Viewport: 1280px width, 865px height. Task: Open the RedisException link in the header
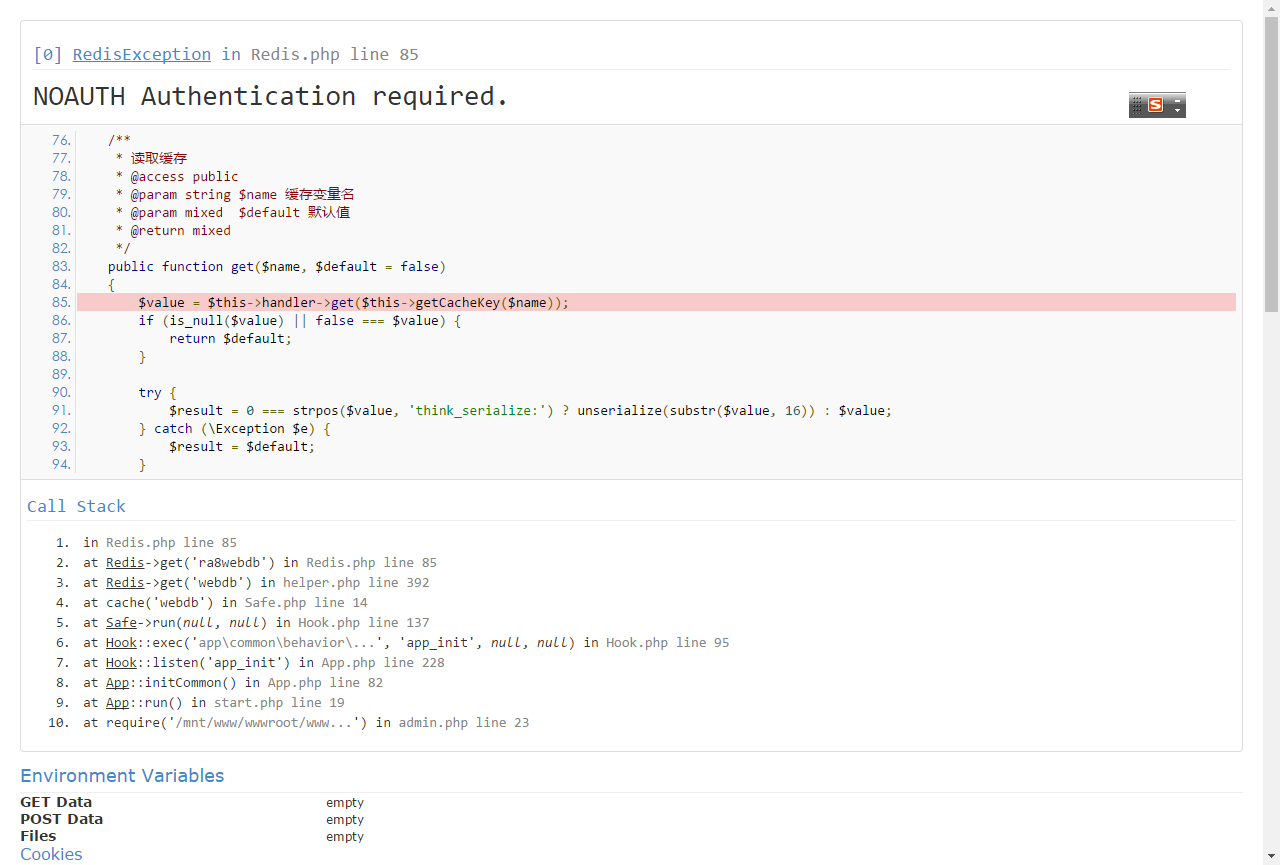[141, 54]
